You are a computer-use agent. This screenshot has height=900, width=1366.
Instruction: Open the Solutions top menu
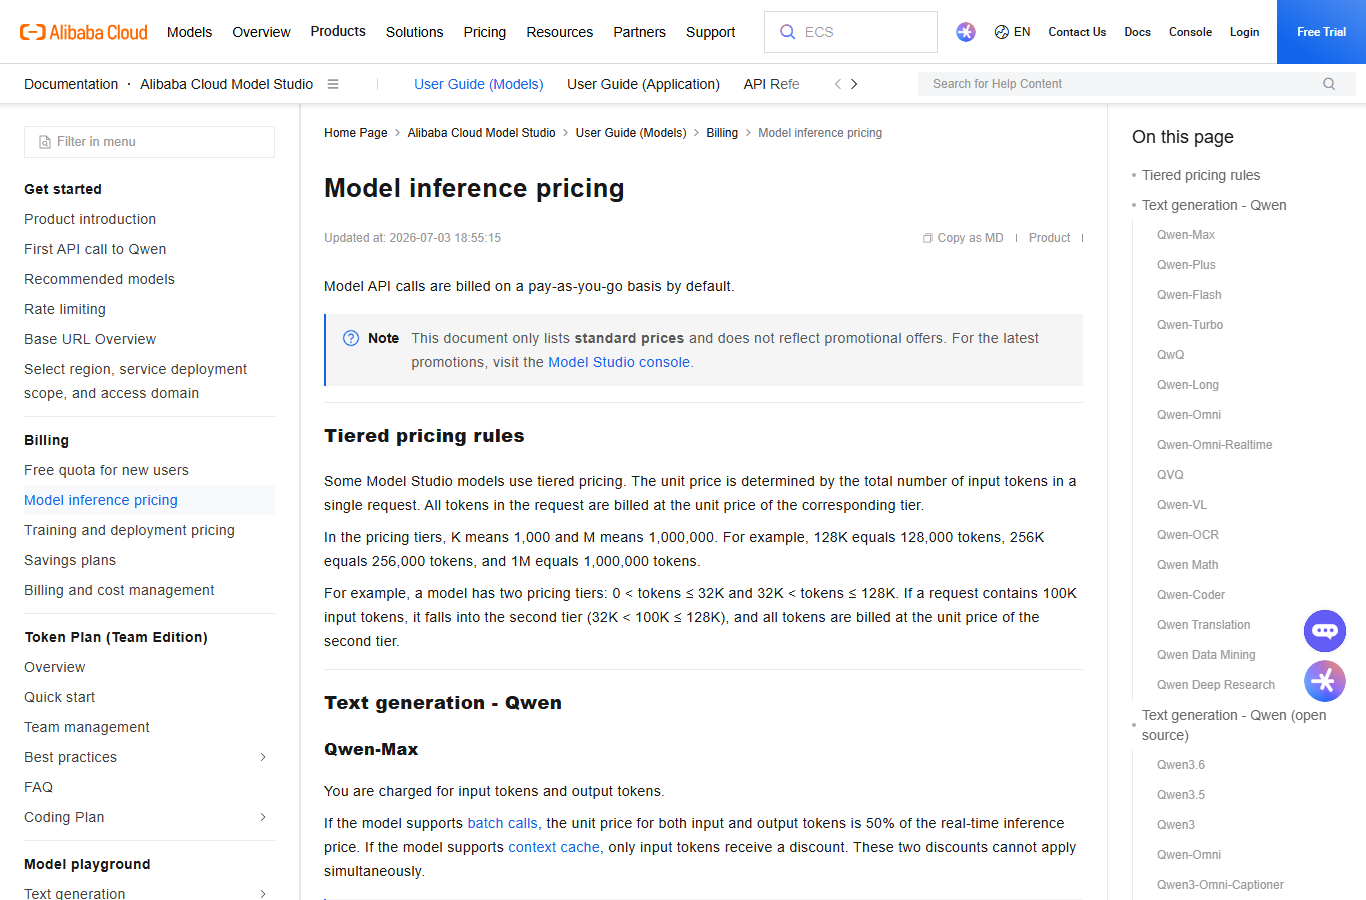tap(414, 32)
